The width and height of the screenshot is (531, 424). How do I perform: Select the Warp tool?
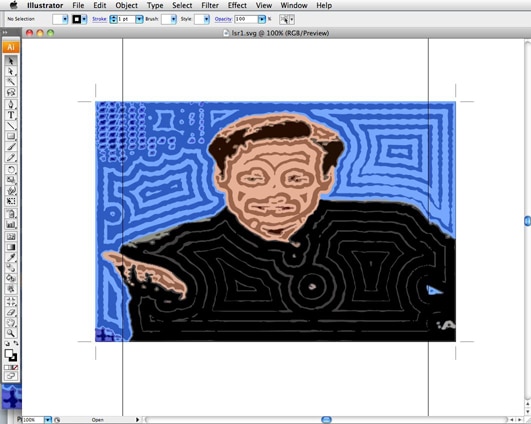tap(11, 190)
